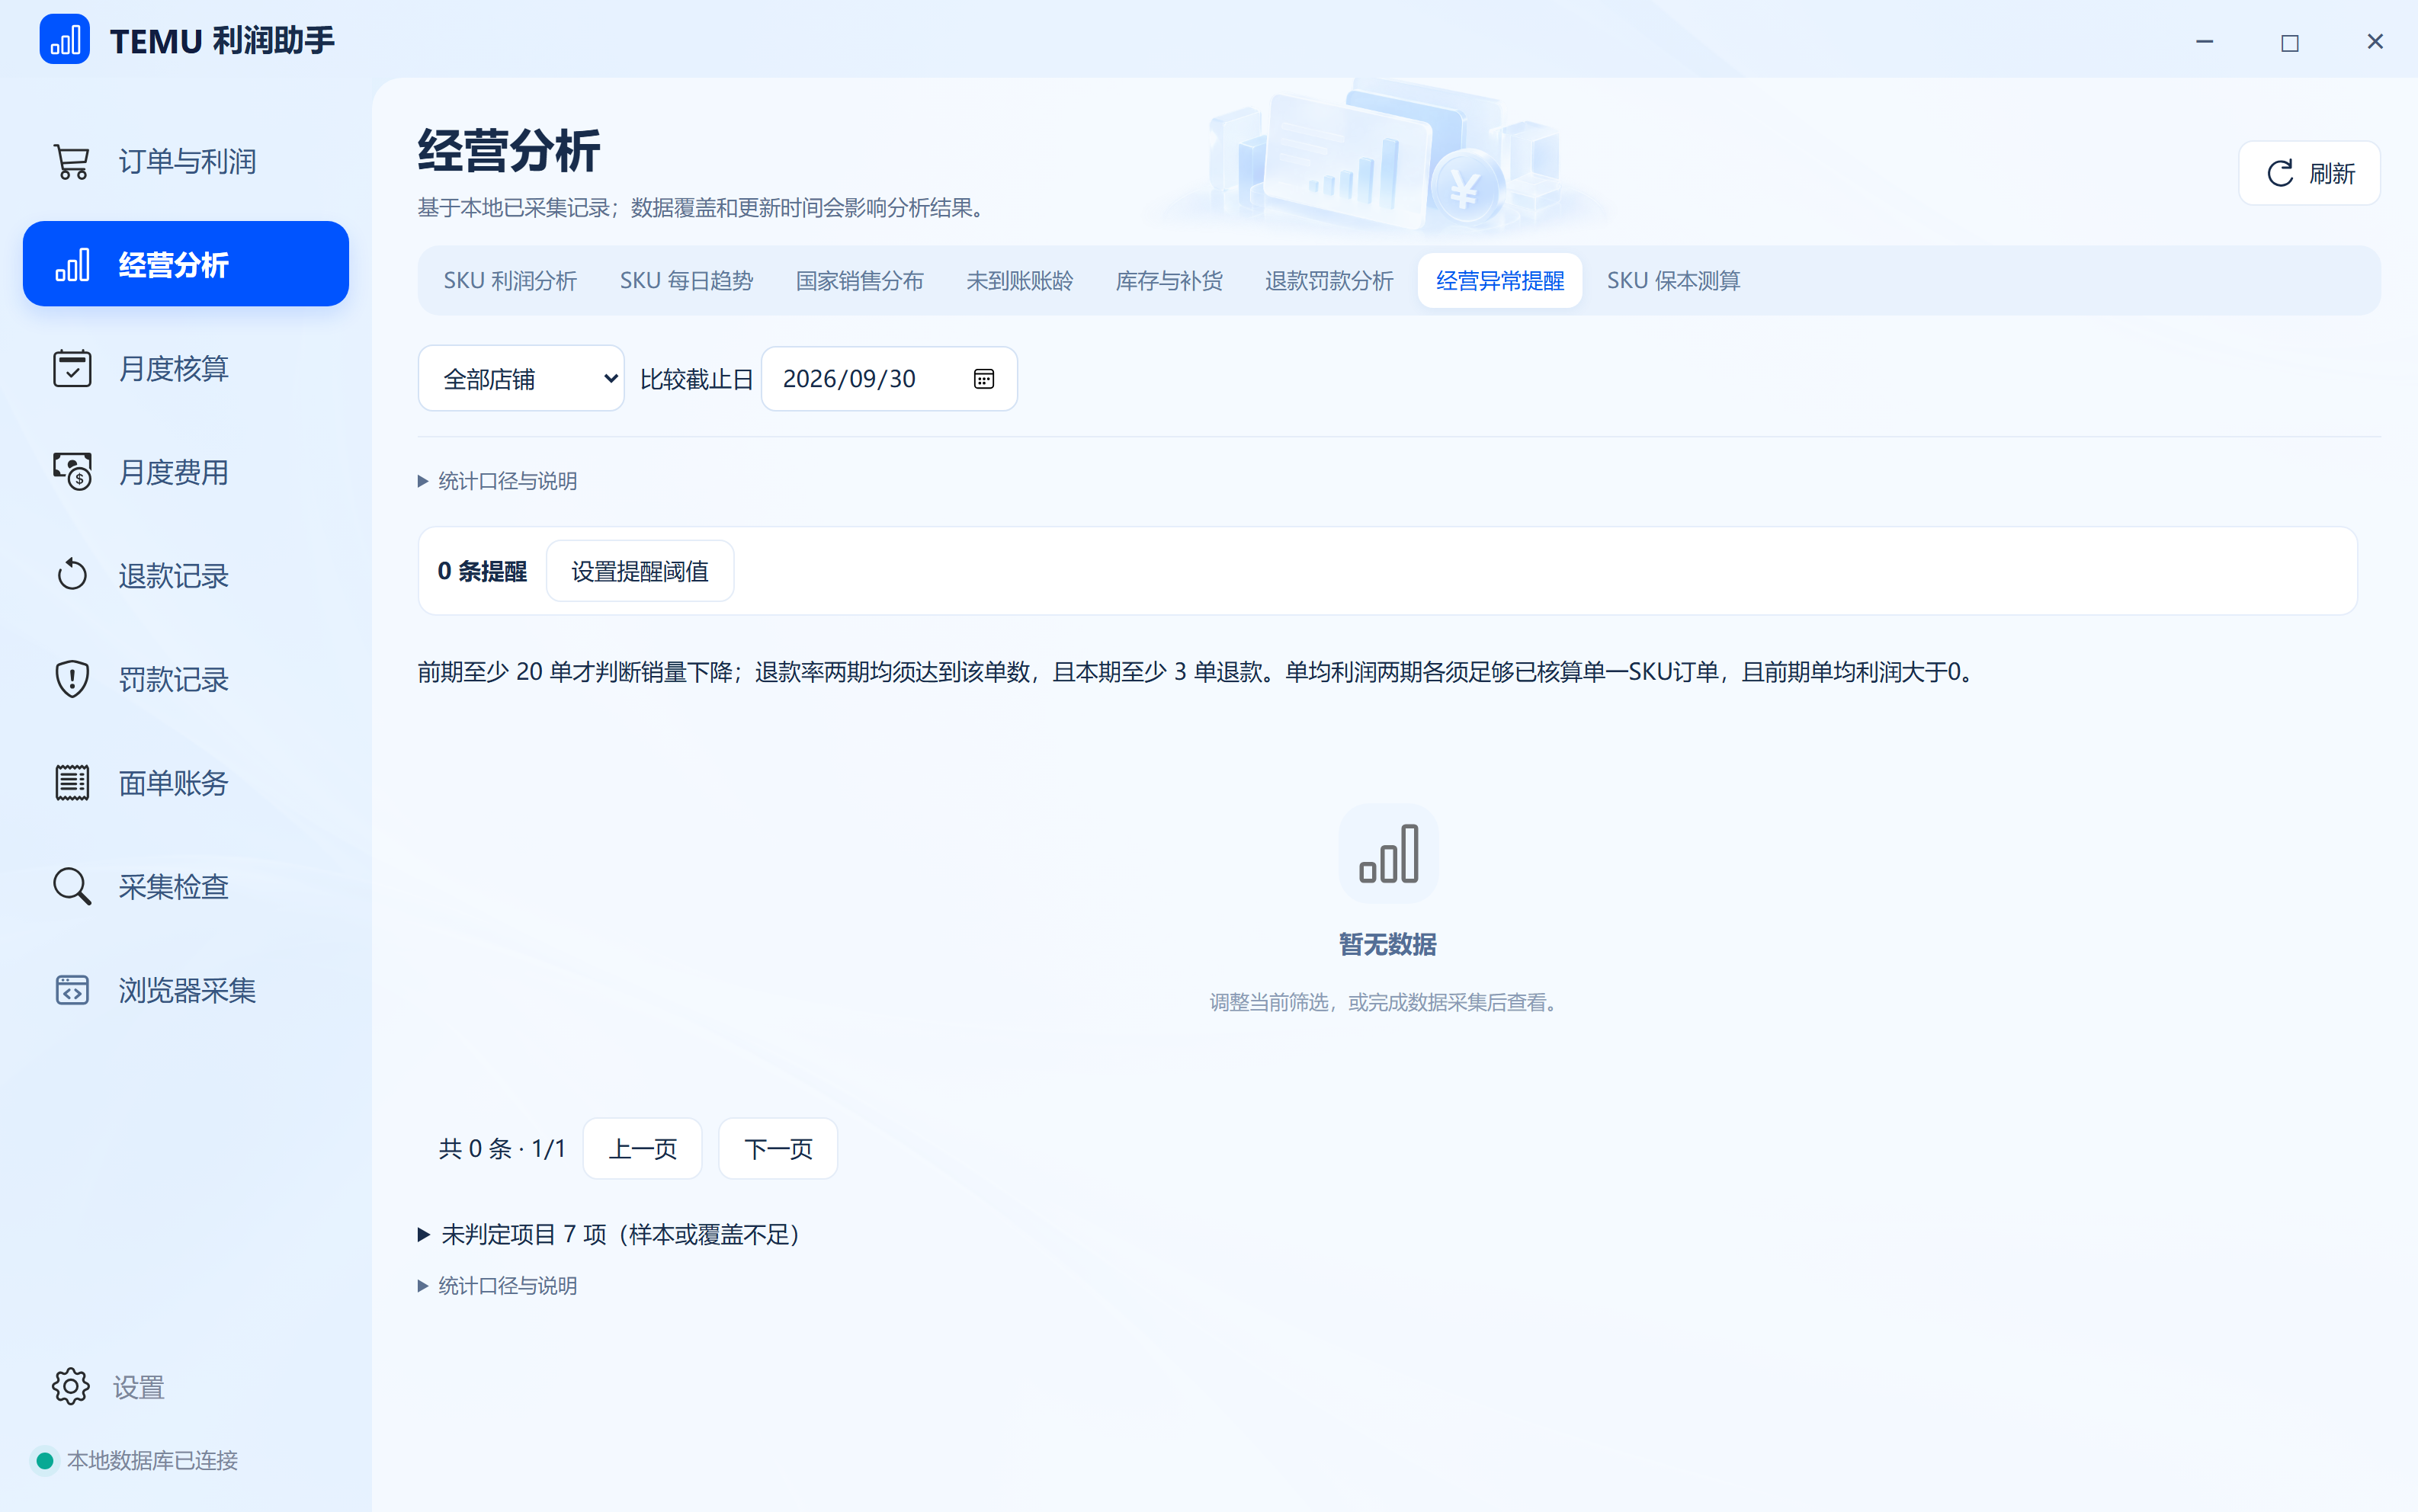
Task: Expand the bottom 统计口径与说明 section
Action: click(x=497, y=1286)
